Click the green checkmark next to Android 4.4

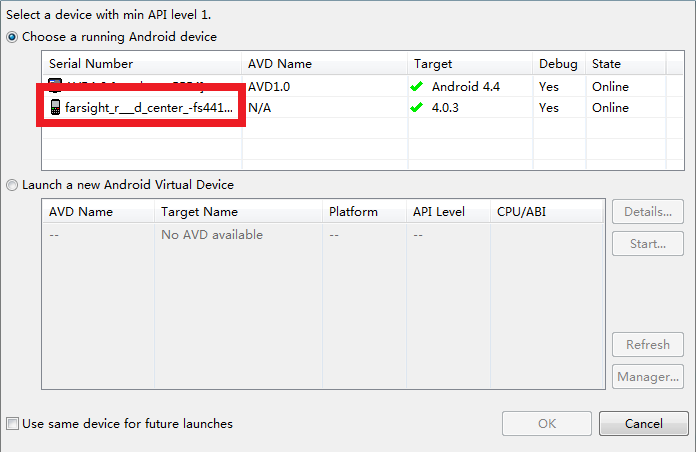[417, 87]
